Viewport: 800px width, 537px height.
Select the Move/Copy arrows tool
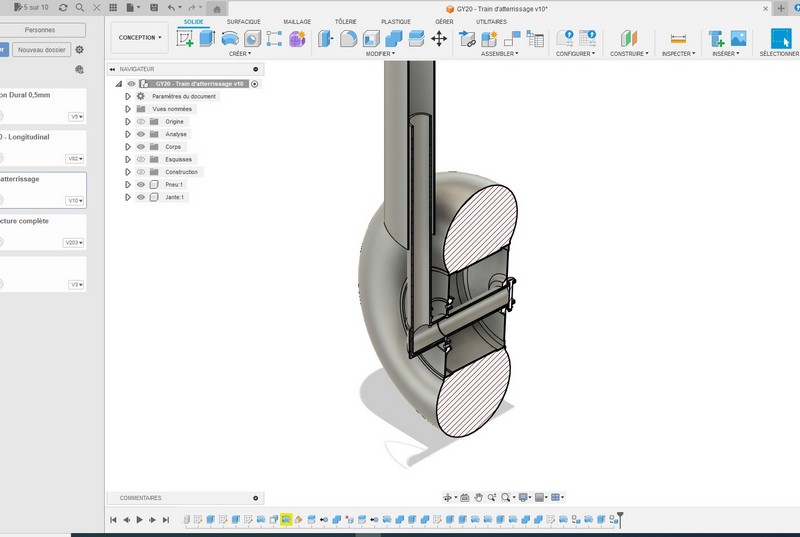point(438,38)
